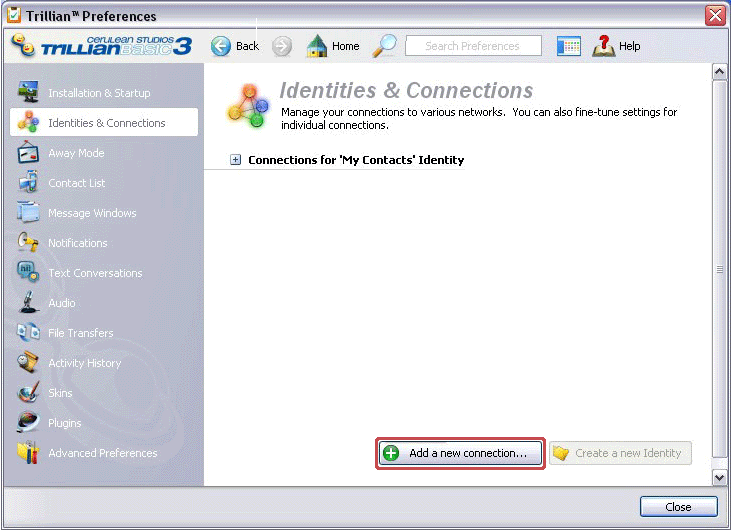Select Identities & Connections section
Image resolution: width=732 pixels, height=530 pixels.
(x=104, y=122)
